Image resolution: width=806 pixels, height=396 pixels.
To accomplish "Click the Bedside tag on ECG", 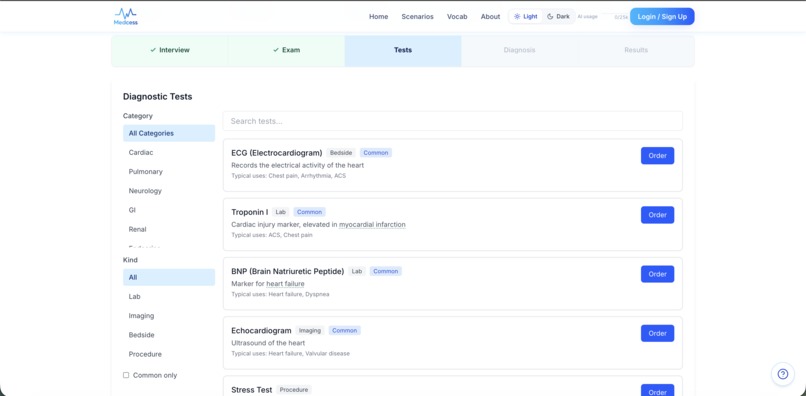I will [x=341, y=153].
